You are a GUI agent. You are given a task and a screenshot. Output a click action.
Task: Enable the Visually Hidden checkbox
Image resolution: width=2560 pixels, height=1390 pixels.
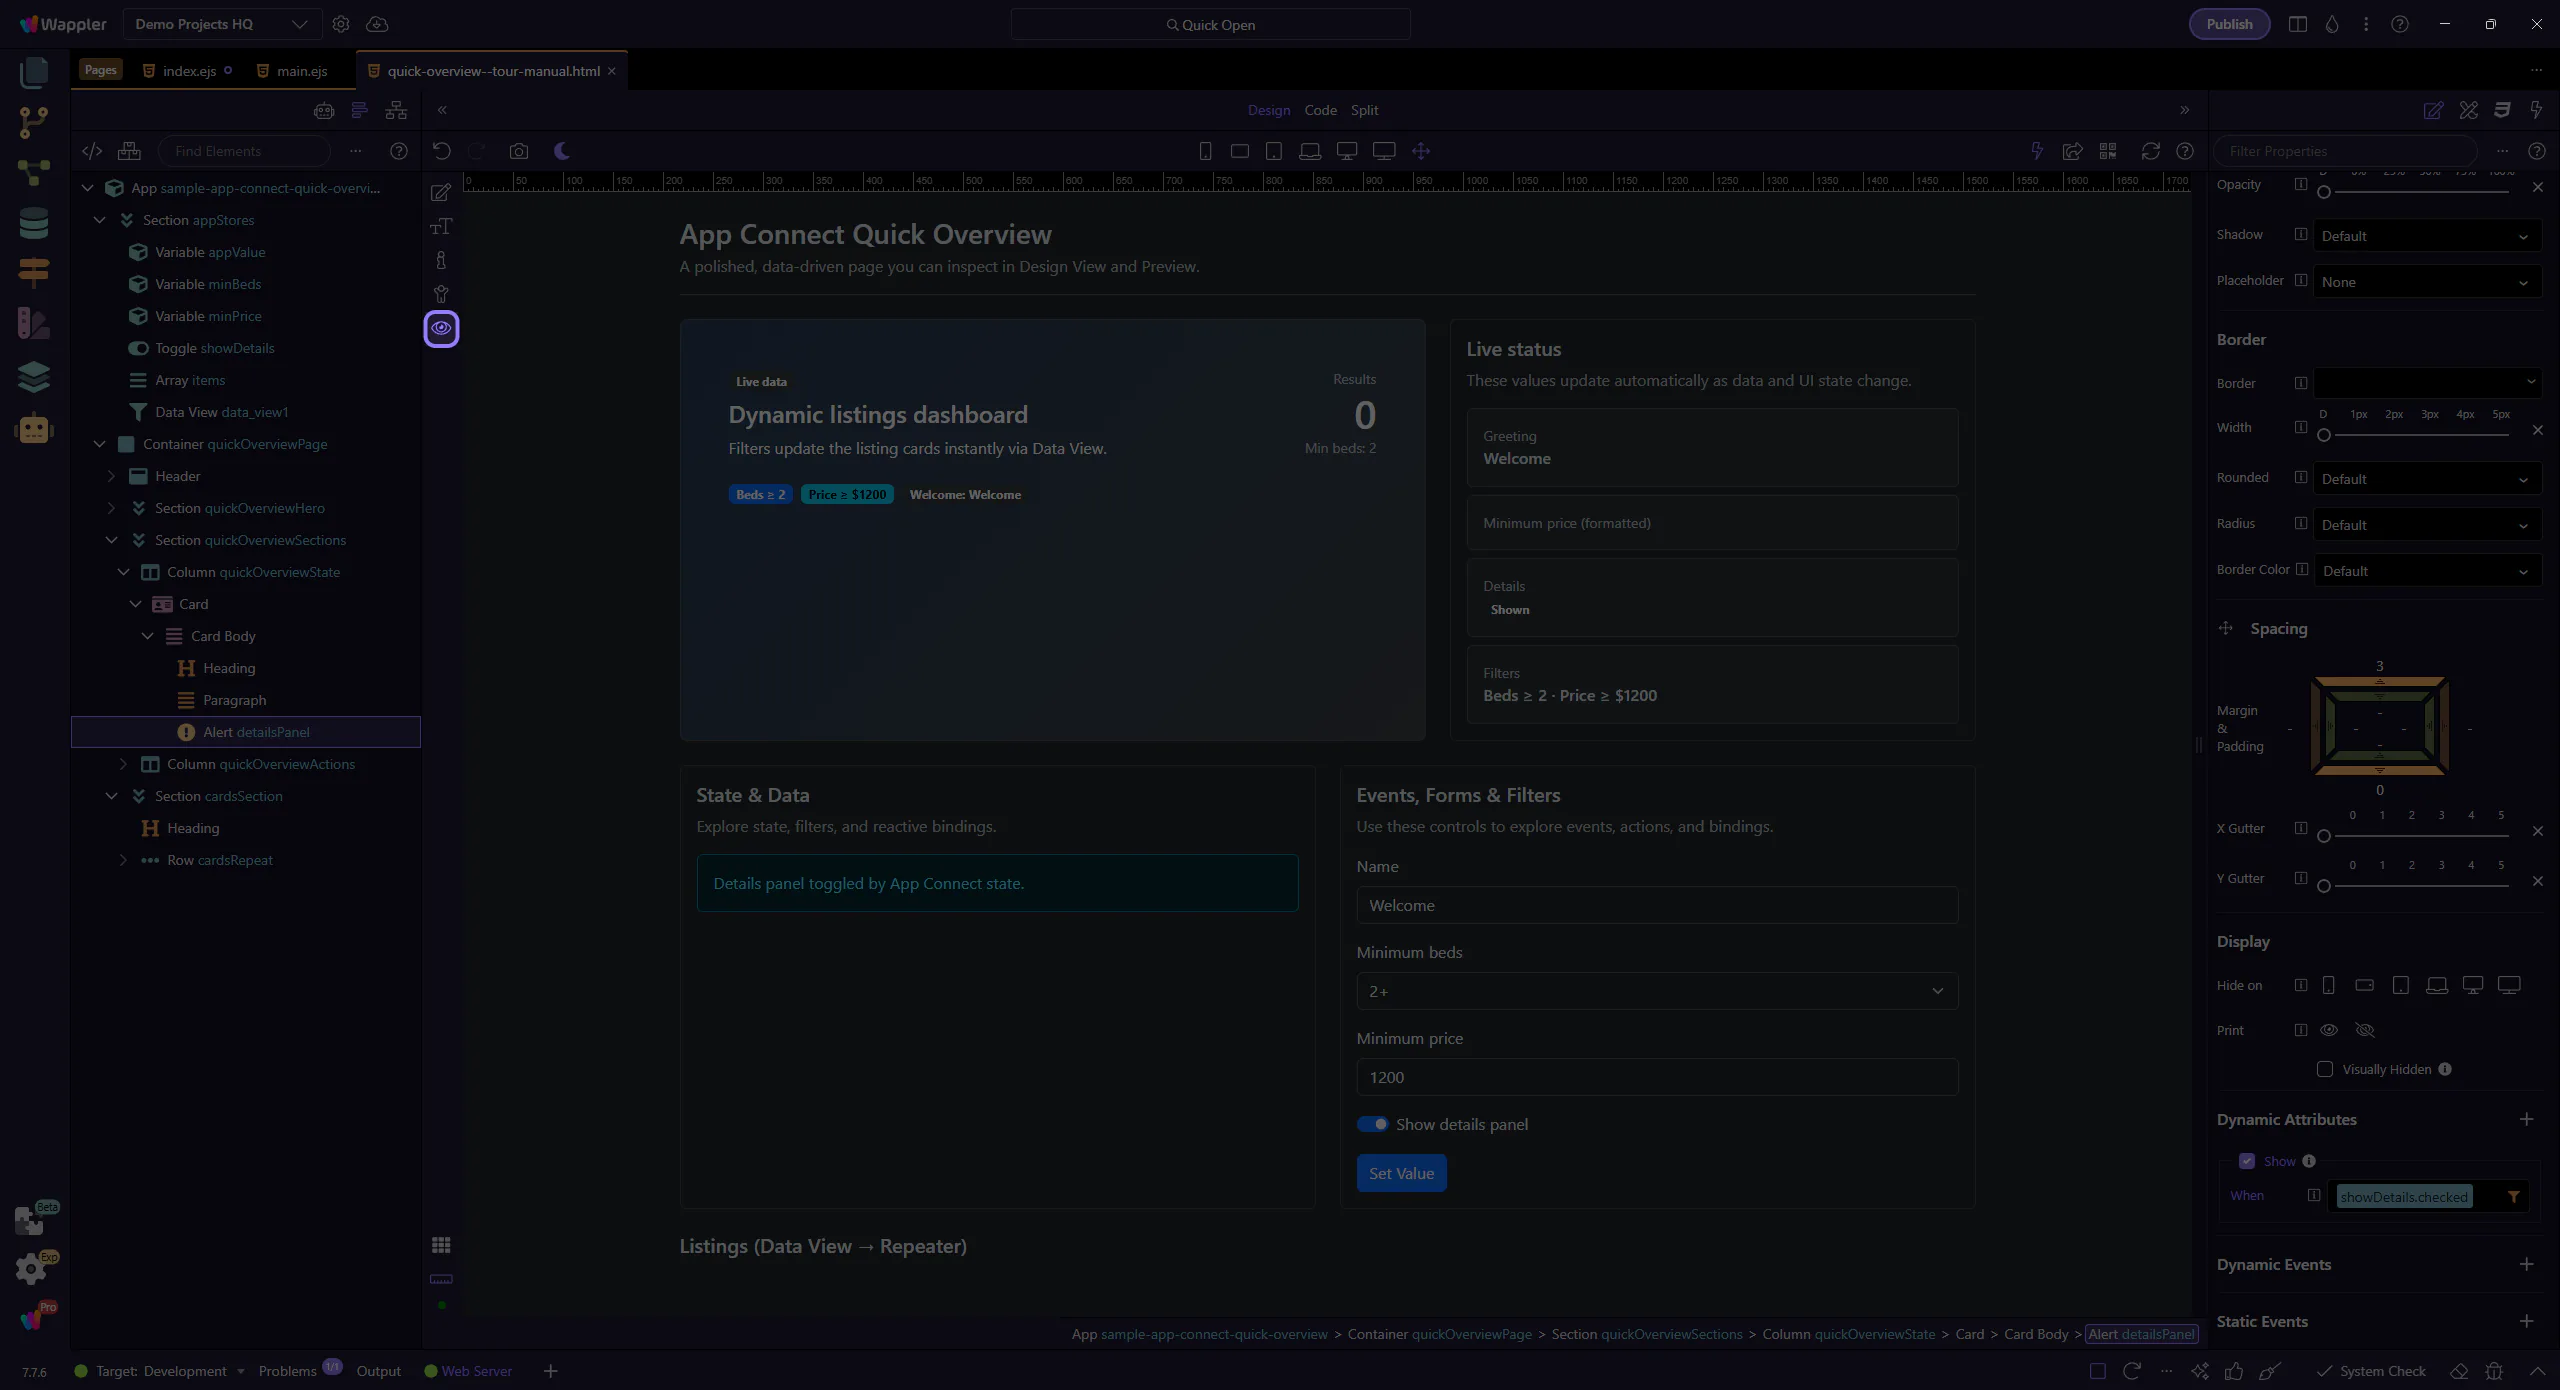pos(2325,1069)
